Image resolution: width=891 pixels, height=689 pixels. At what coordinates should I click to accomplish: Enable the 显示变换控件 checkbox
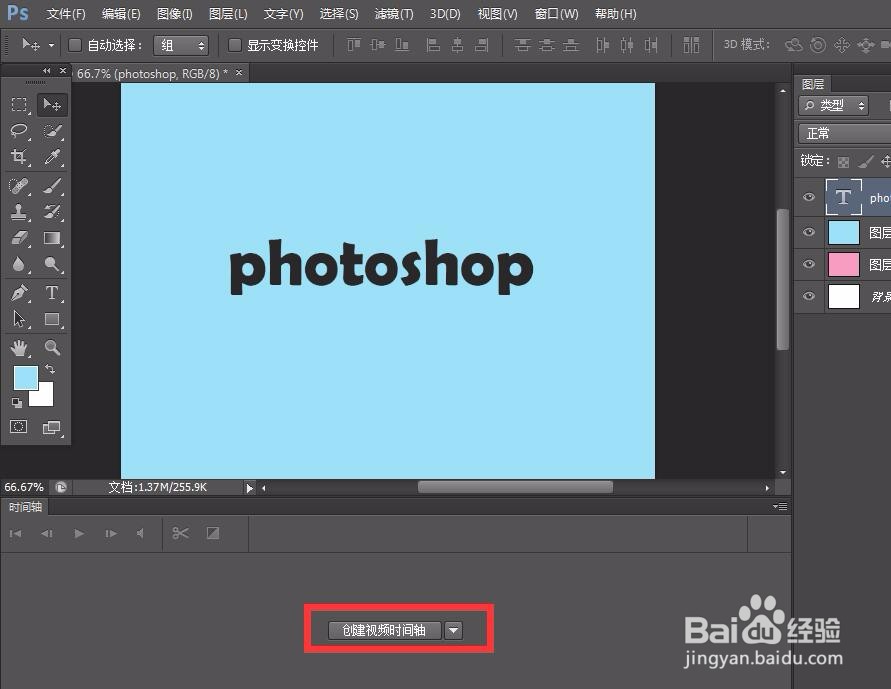(x=234, y=45)
